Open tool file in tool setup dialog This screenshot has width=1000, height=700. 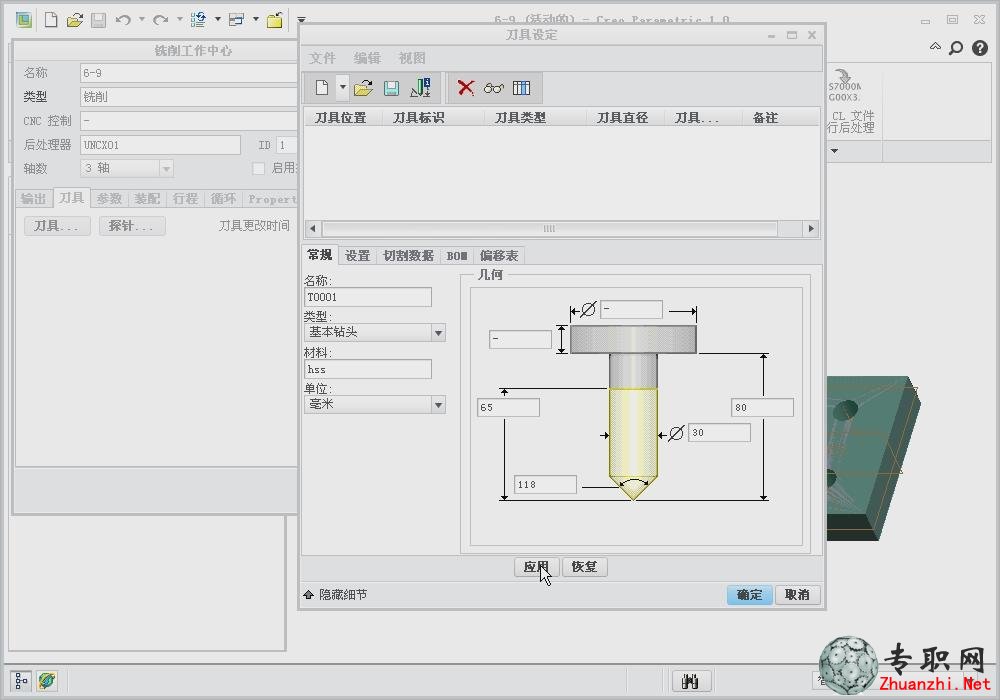364,88
